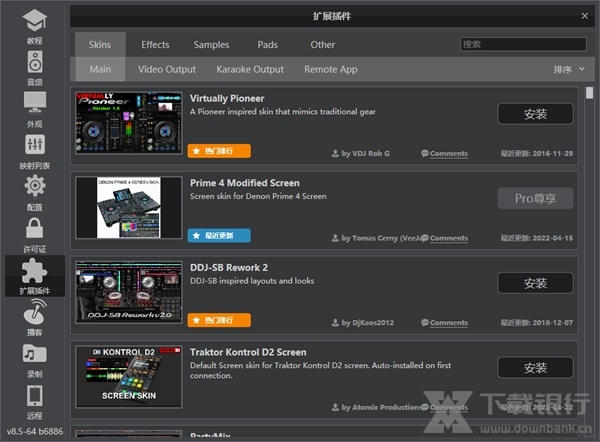Select the Main skins sub-tab

[100, 69]
